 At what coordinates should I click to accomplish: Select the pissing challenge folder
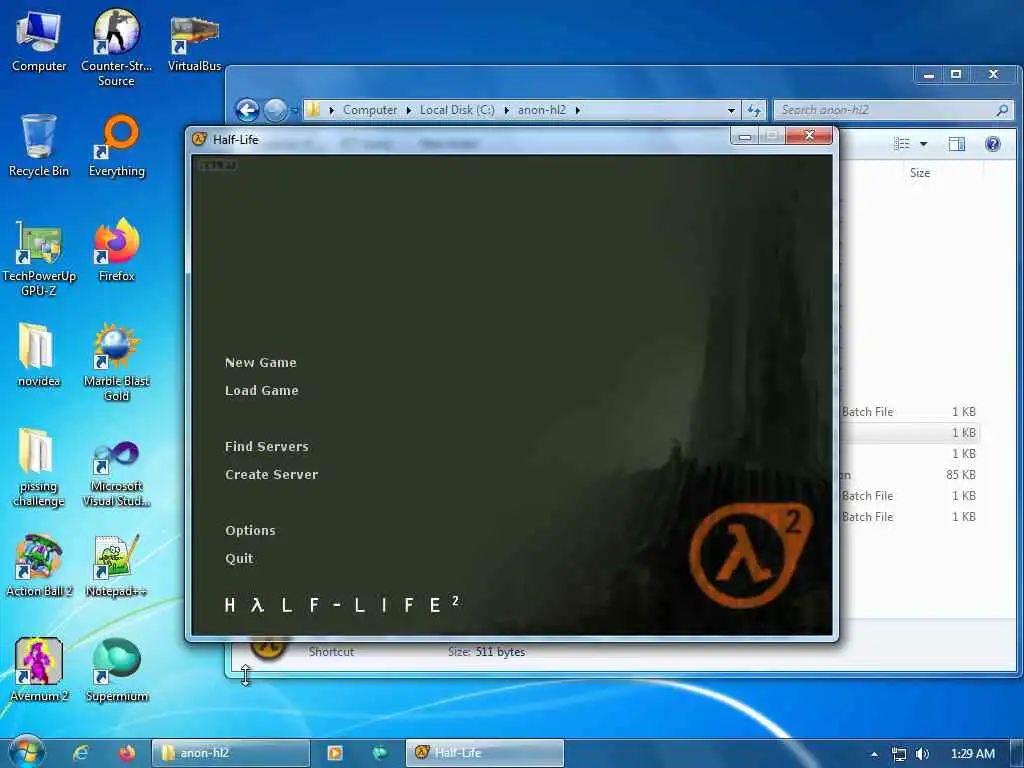pyautogui.click(x=39, y=468)
